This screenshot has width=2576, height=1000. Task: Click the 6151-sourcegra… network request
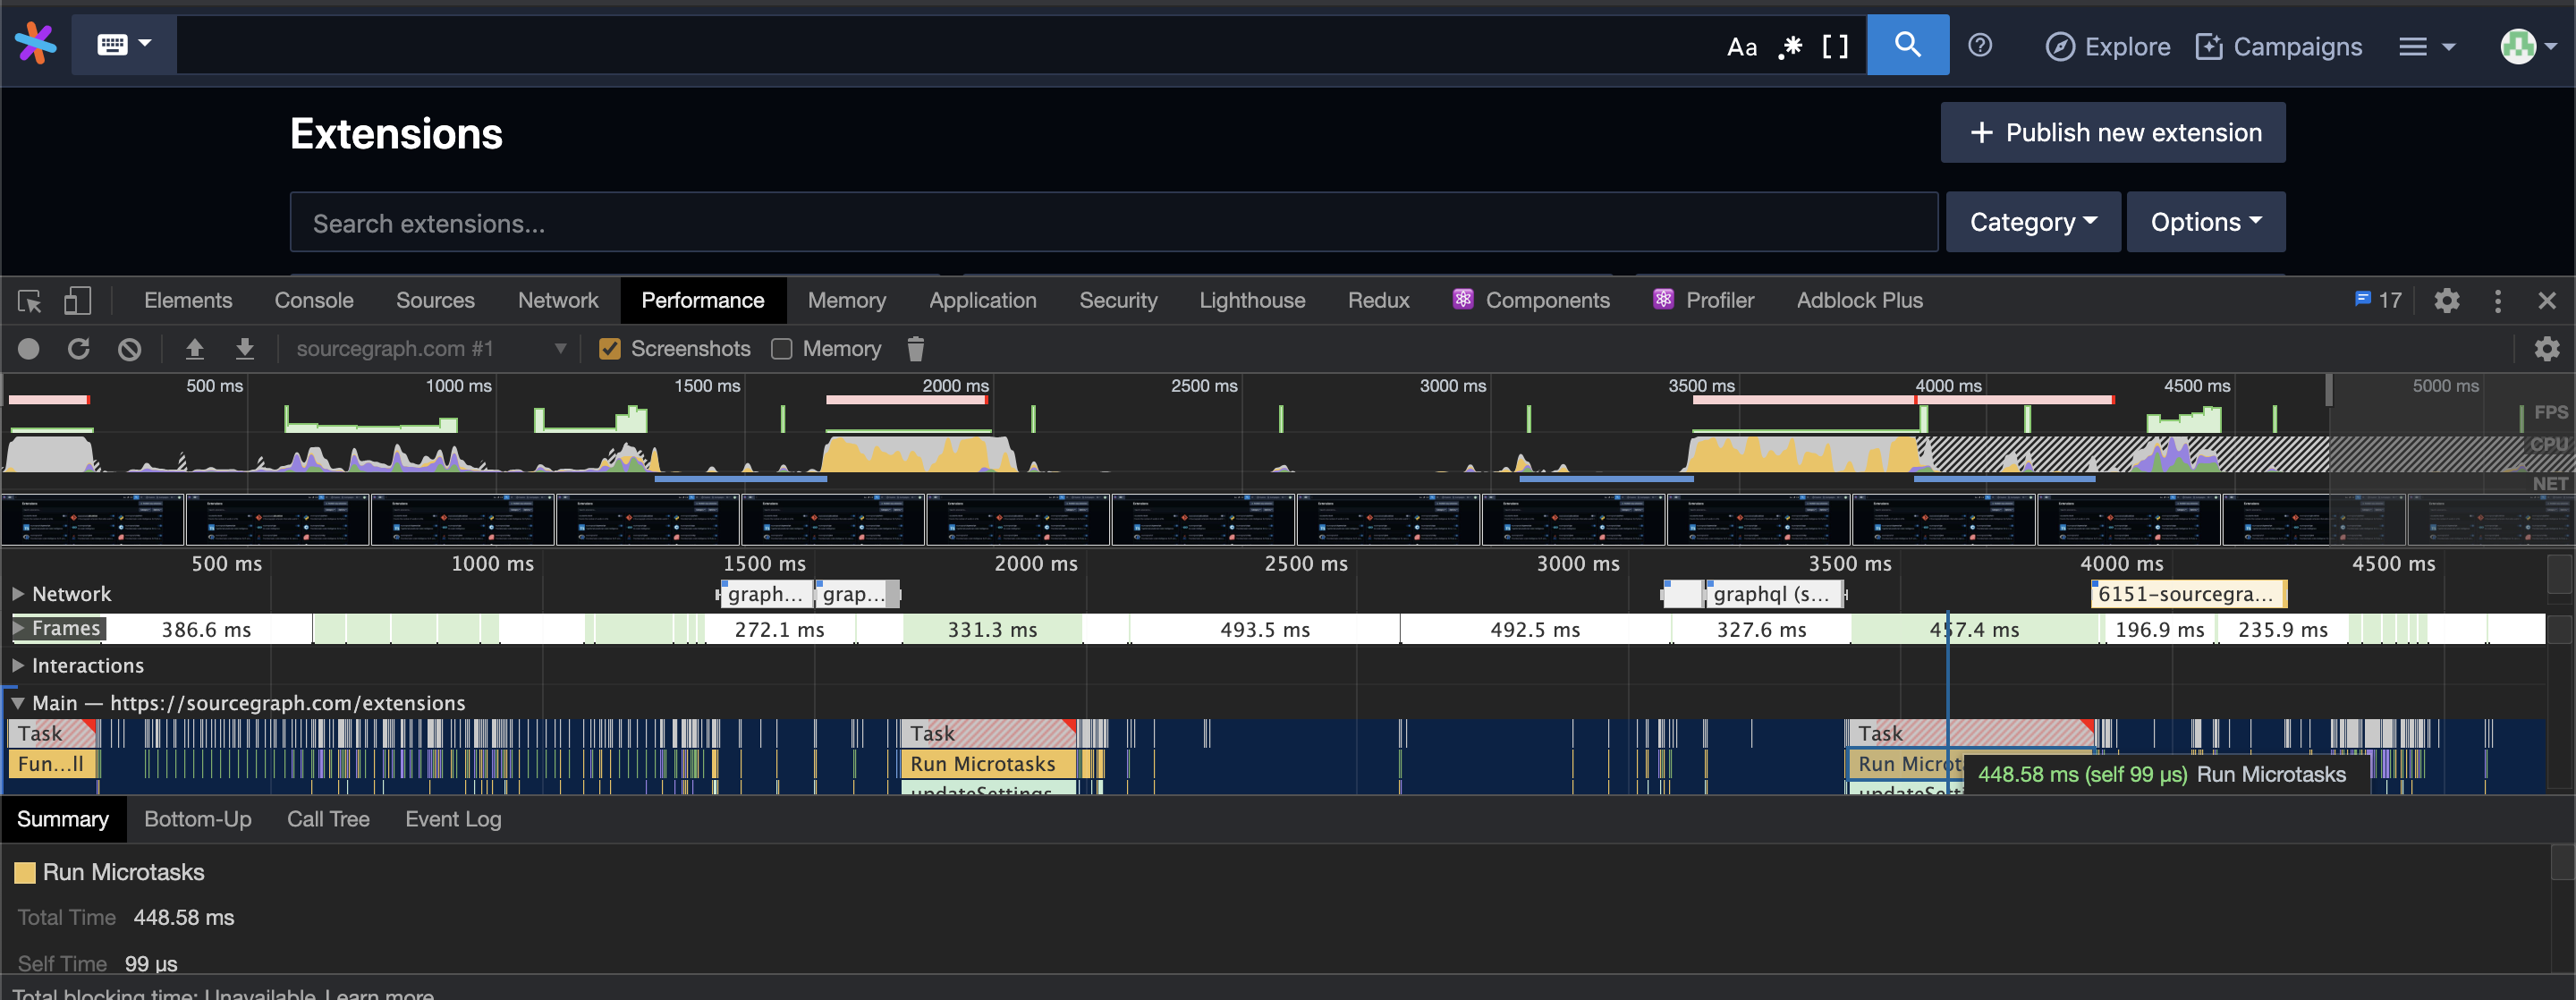2188,594
